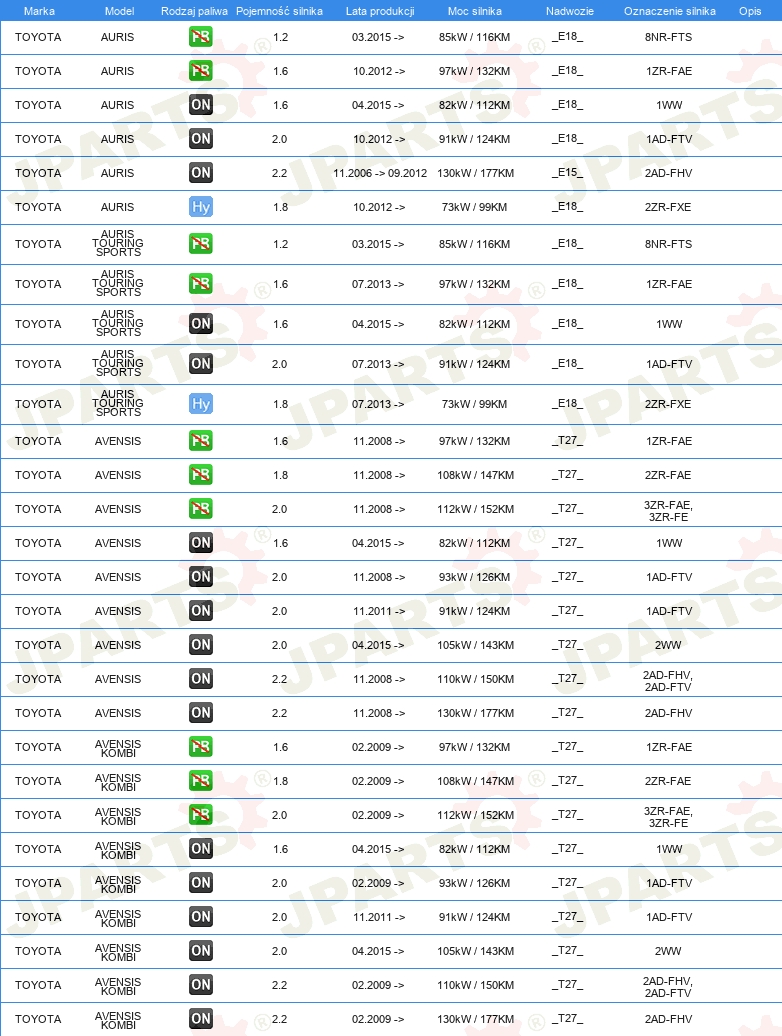Click ON icon in Avensis Kombi 2.2 110kW row
This screenshot has width=782, height=1036.
[x=201, y=985]
